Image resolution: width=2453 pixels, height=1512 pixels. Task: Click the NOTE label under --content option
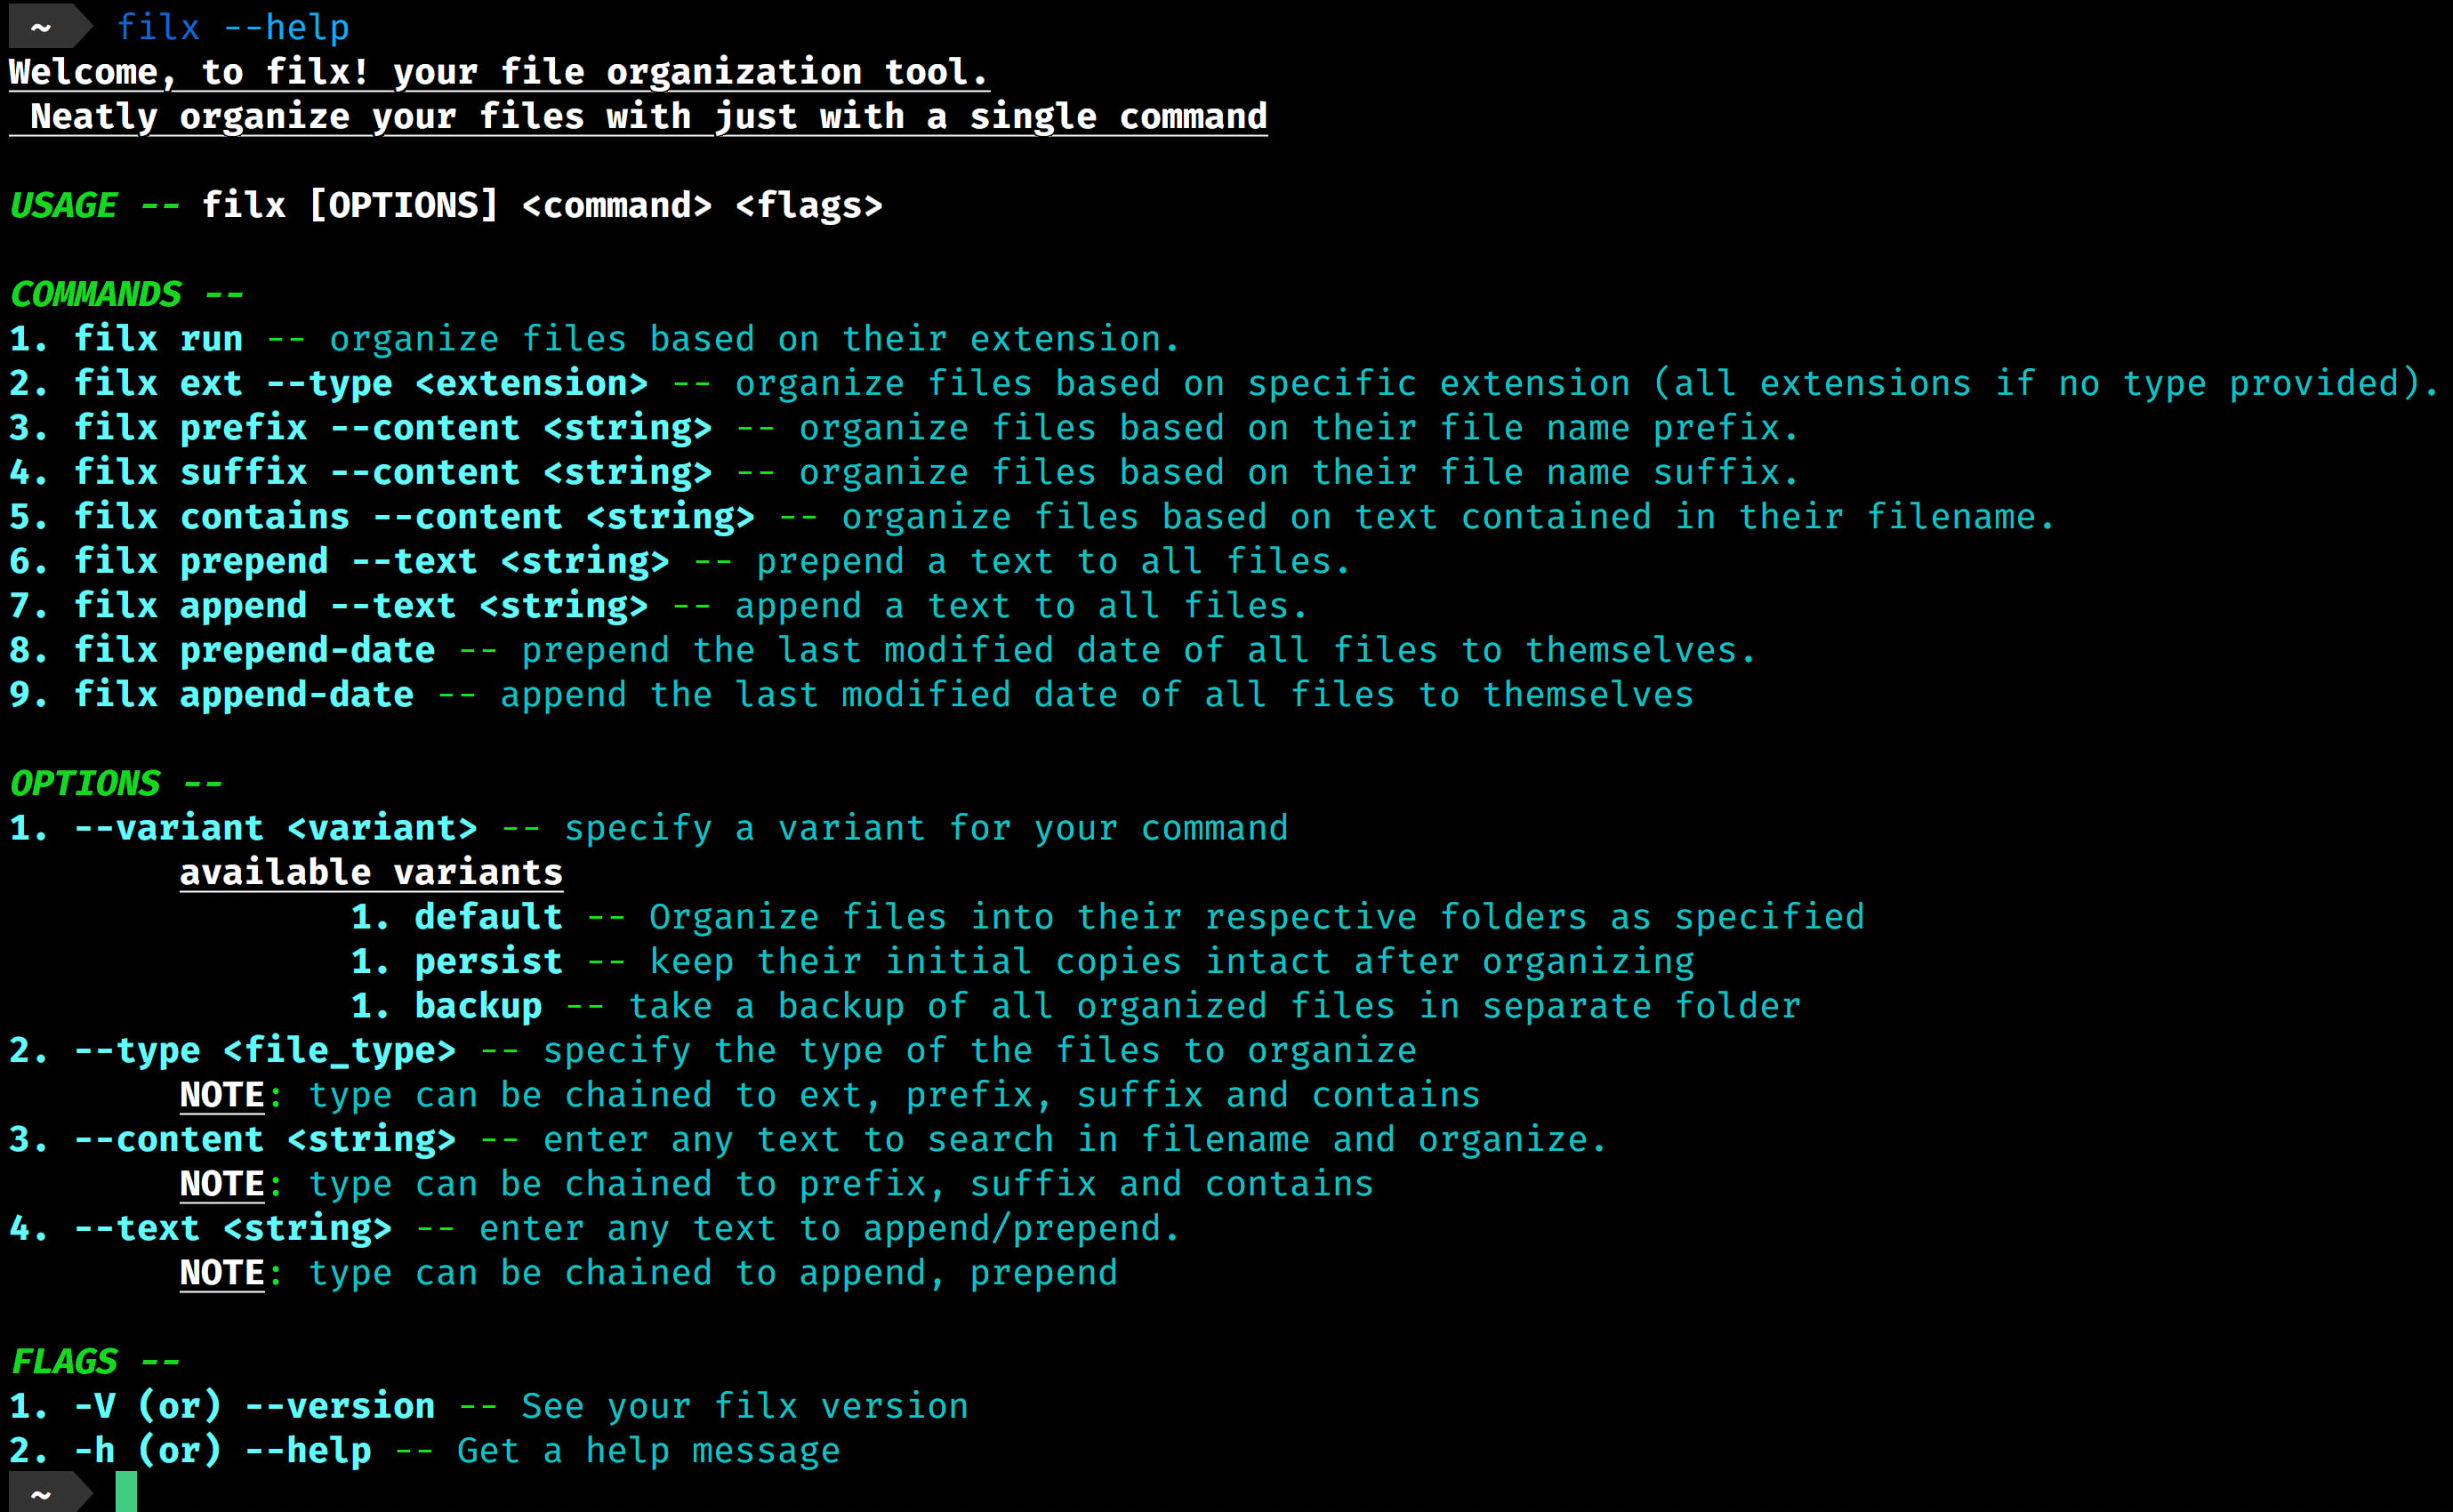[x=222, y=1184]
